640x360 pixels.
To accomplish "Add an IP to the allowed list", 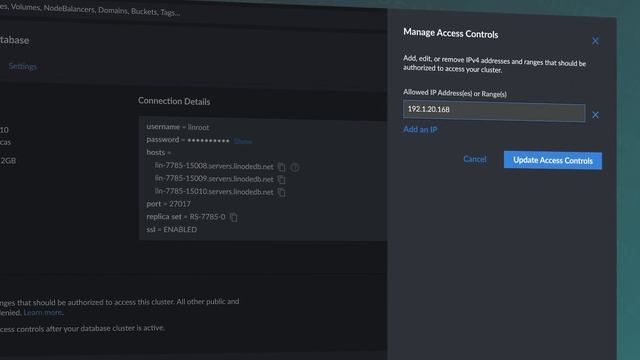I will point(420,129).
